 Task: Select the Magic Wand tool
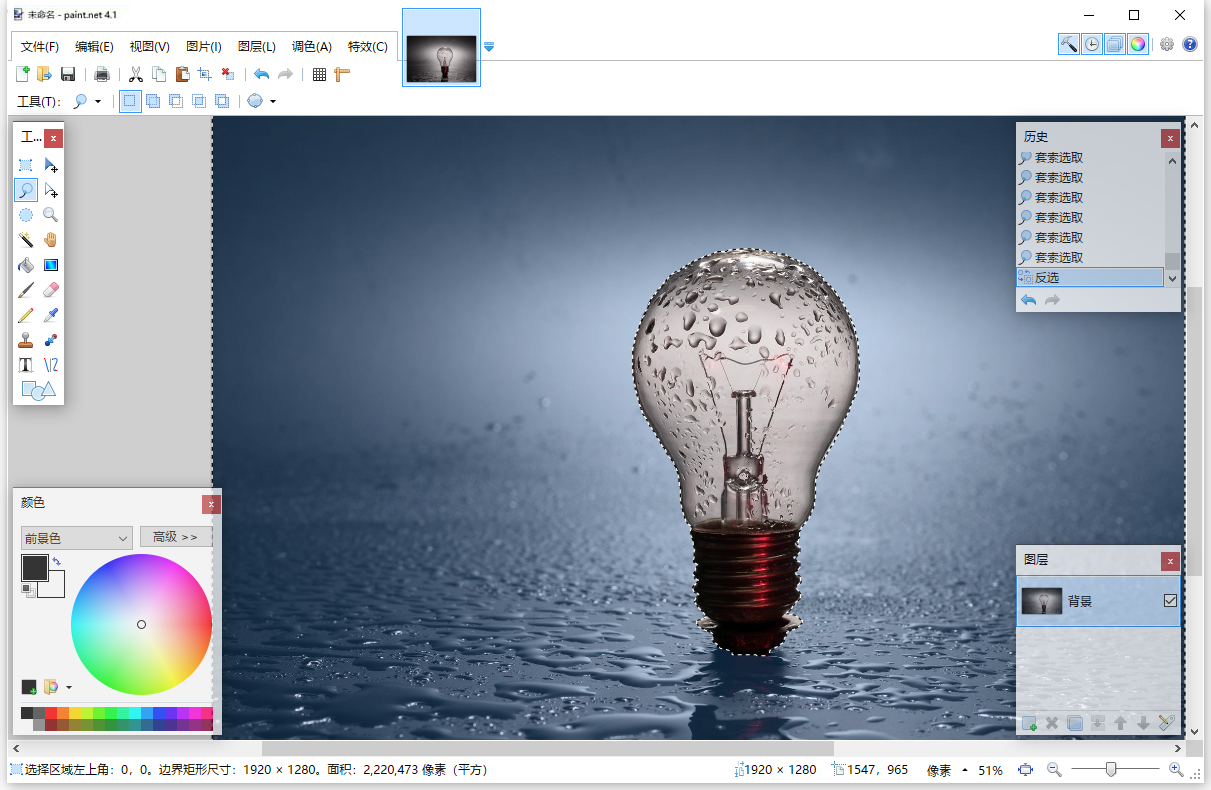pos(26,240)
